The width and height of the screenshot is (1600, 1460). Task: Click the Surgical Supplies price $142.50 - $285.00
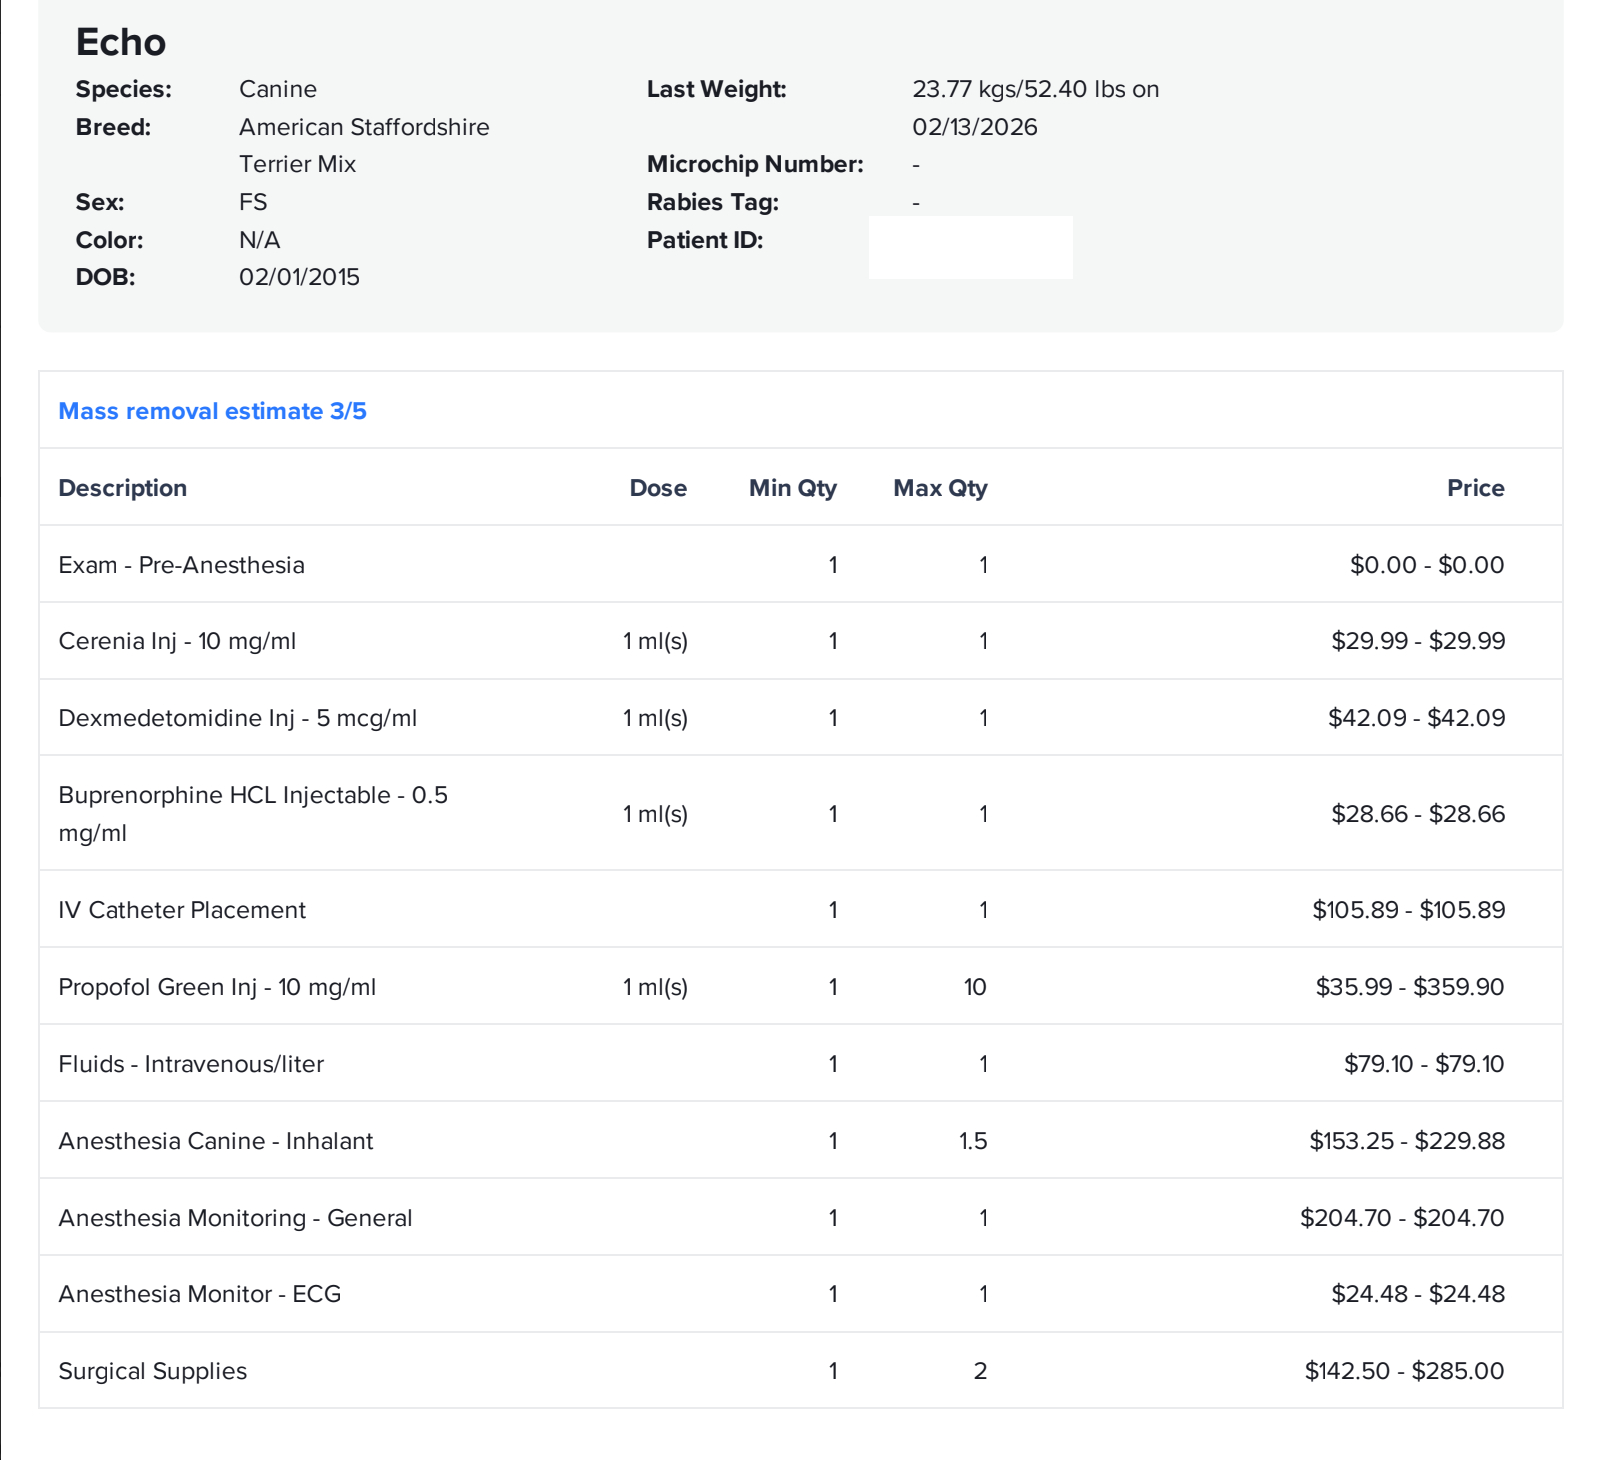1404,1371
